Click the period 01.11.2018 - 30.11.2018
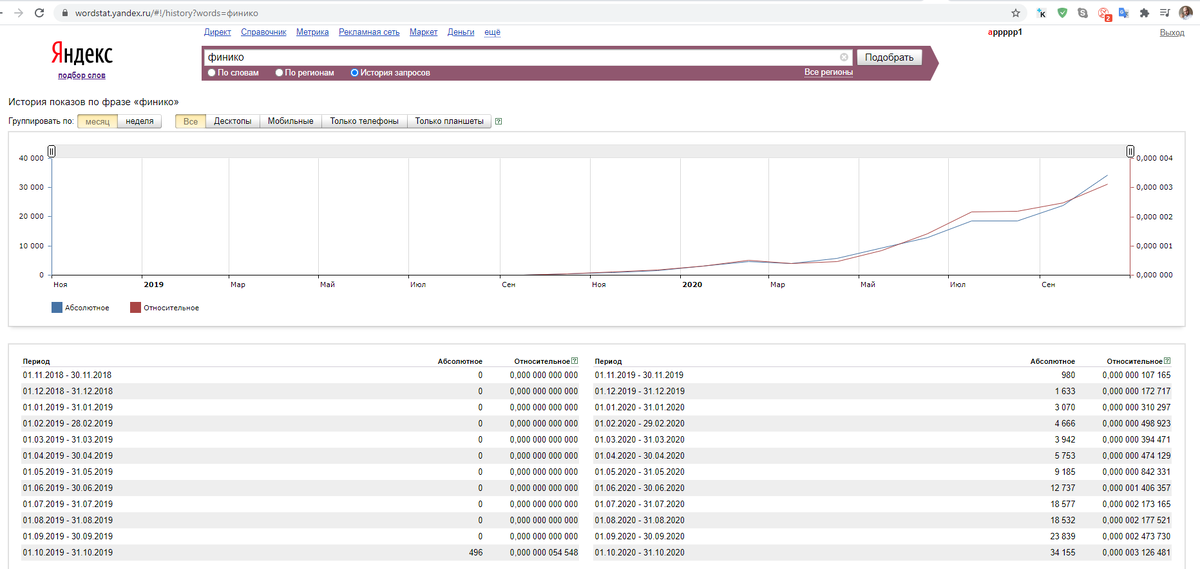The width and height of the screenshot is (1200, 569). tap(68, 375)
